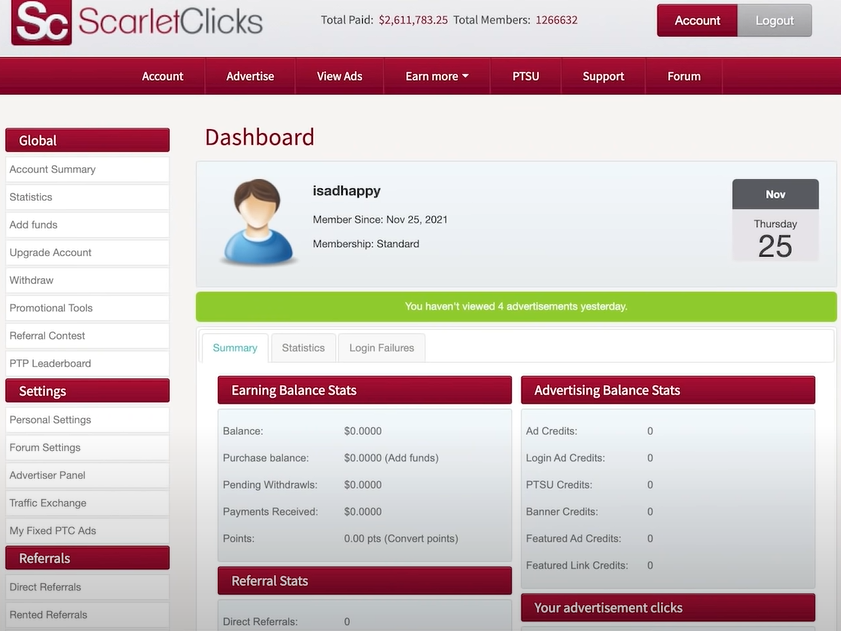Click the Global sidebar section header
Screen dimensions: 841x631
[x=87, y=140]
